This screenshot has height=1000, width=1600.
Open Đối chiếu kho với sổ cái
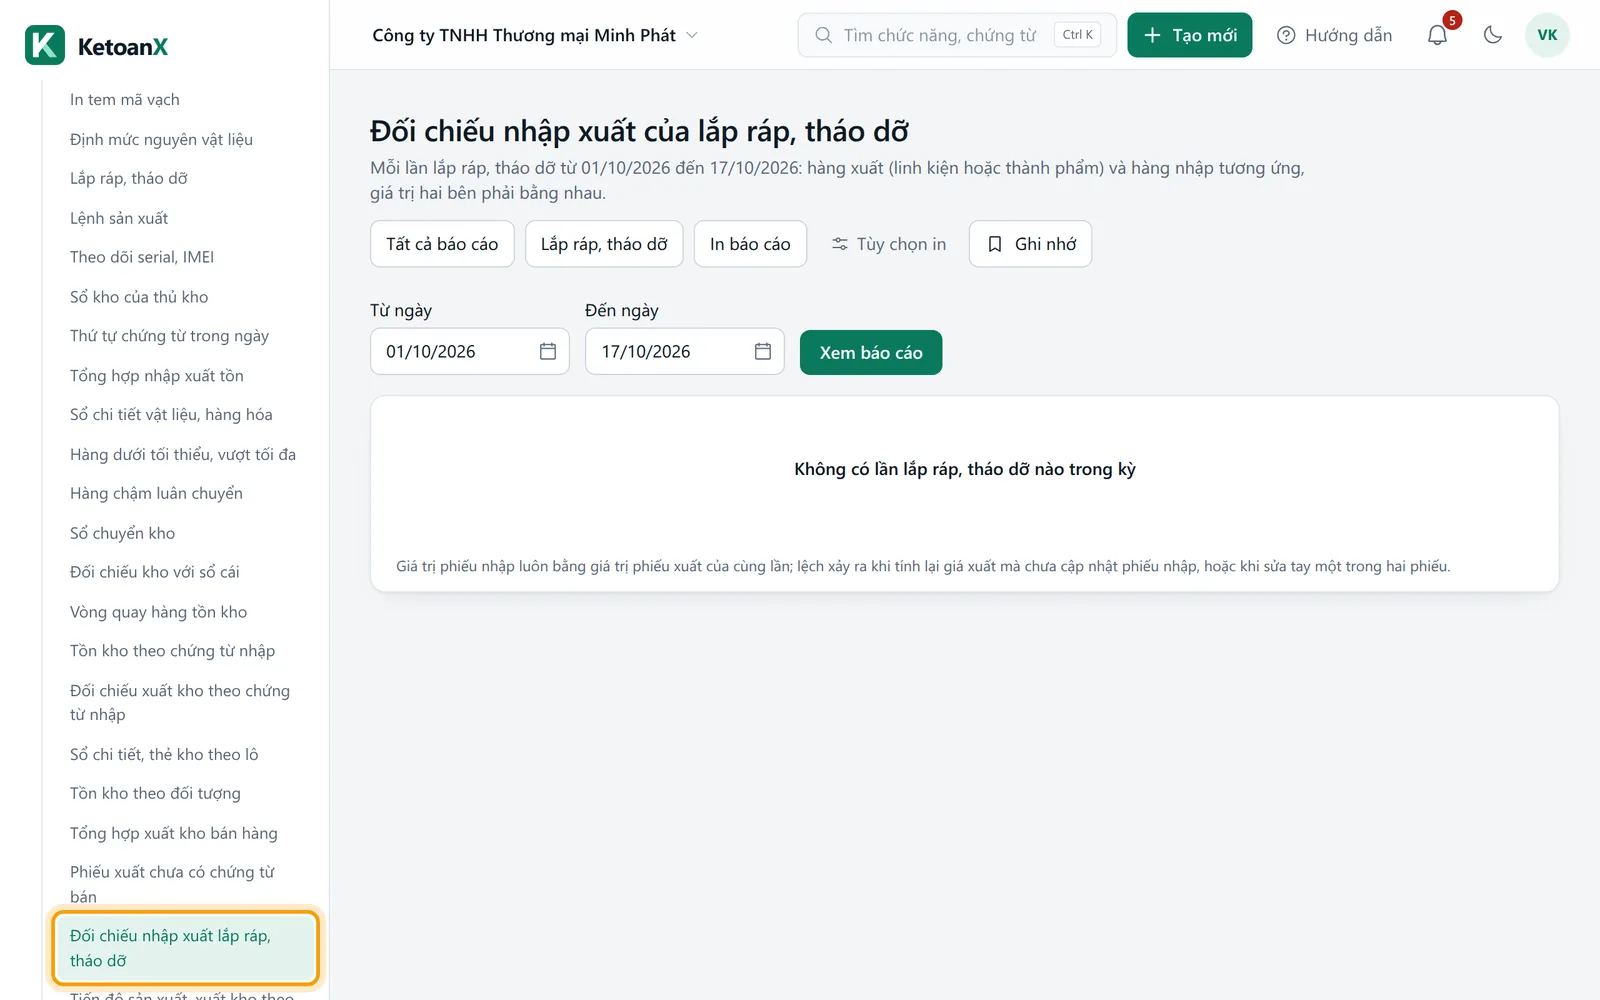tap(155, 572)
